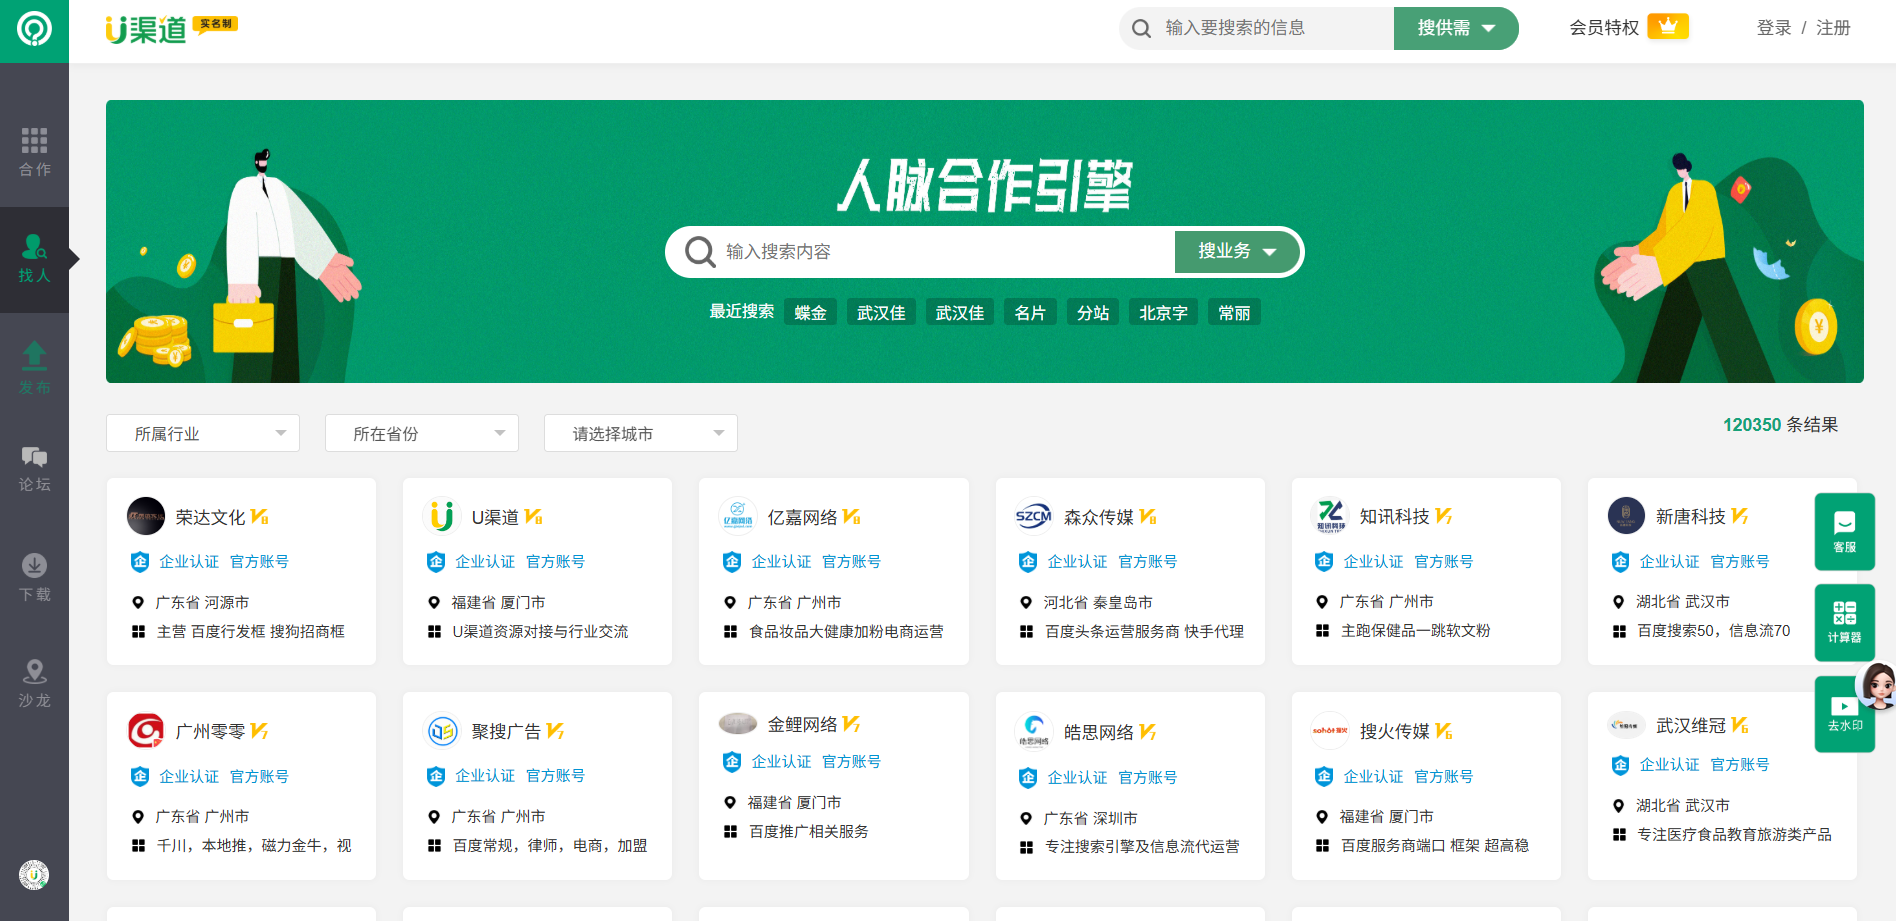This screenshot has height=921, width=1896.
Task: Click the 广州零零 red logo
Action: pos(146,731)
